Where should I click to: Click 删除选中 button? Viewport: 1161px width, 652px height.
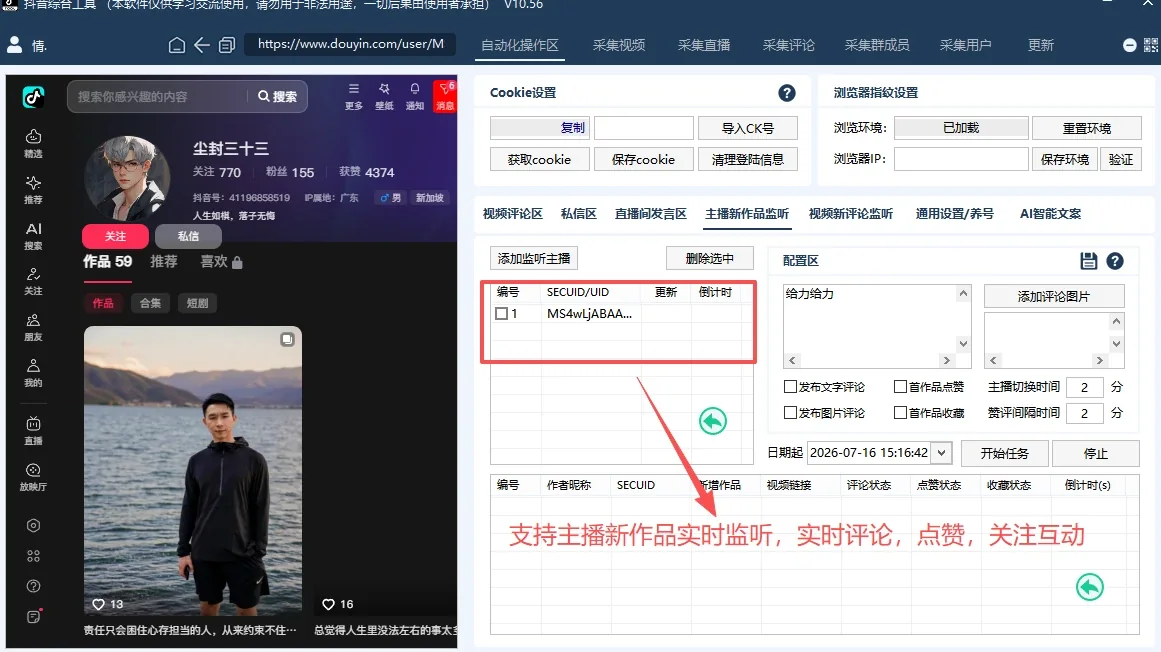709,258
